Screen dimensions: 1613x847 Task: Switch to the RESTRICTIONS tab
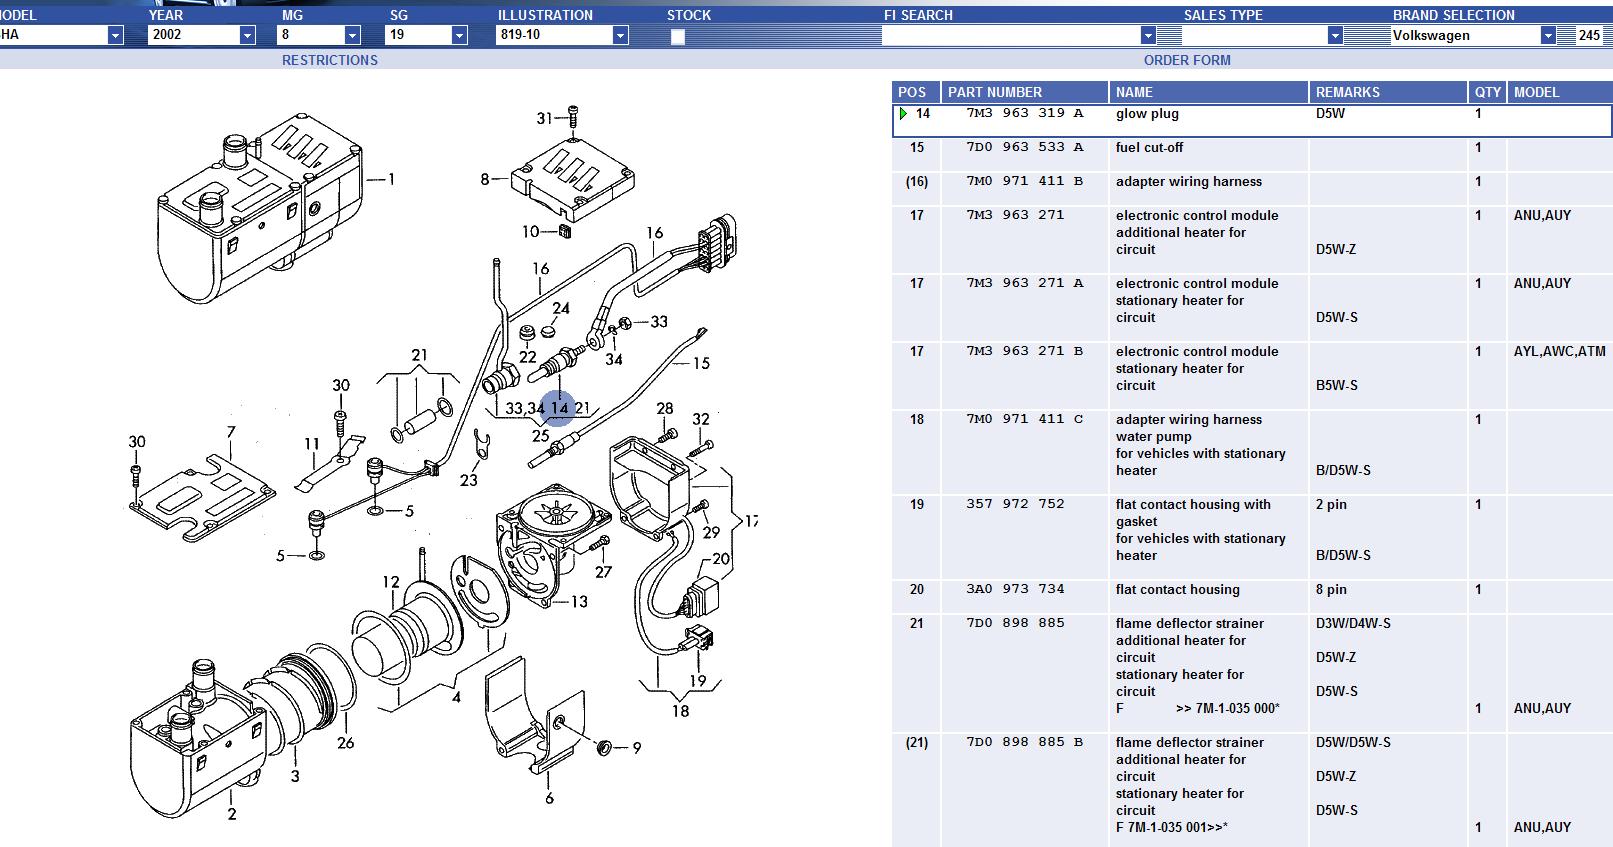pos(329,60)
